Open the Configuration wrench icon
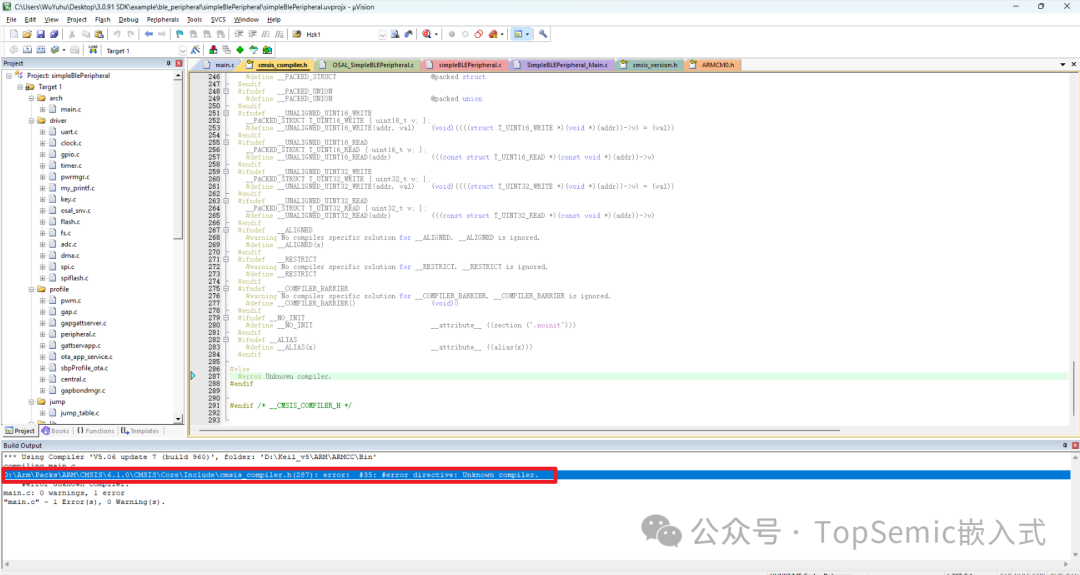The height and width of the screenshot is (575, 1080). pyautogui.click(x=543, y=34)
